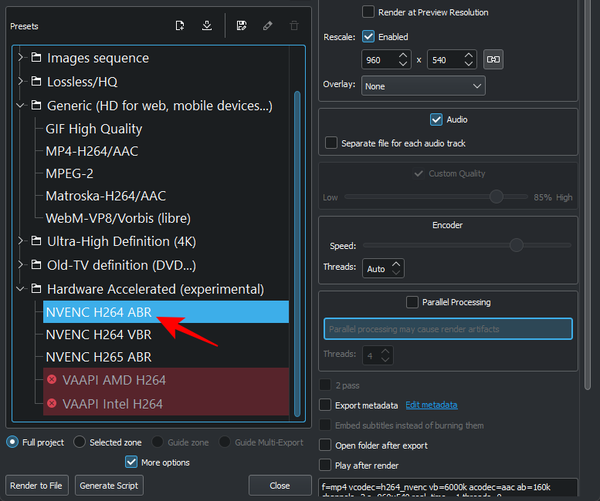Viewport: 600px width, 501px height.
Task: Check Separate file for each audio track
Action: [x=331, y=143]
